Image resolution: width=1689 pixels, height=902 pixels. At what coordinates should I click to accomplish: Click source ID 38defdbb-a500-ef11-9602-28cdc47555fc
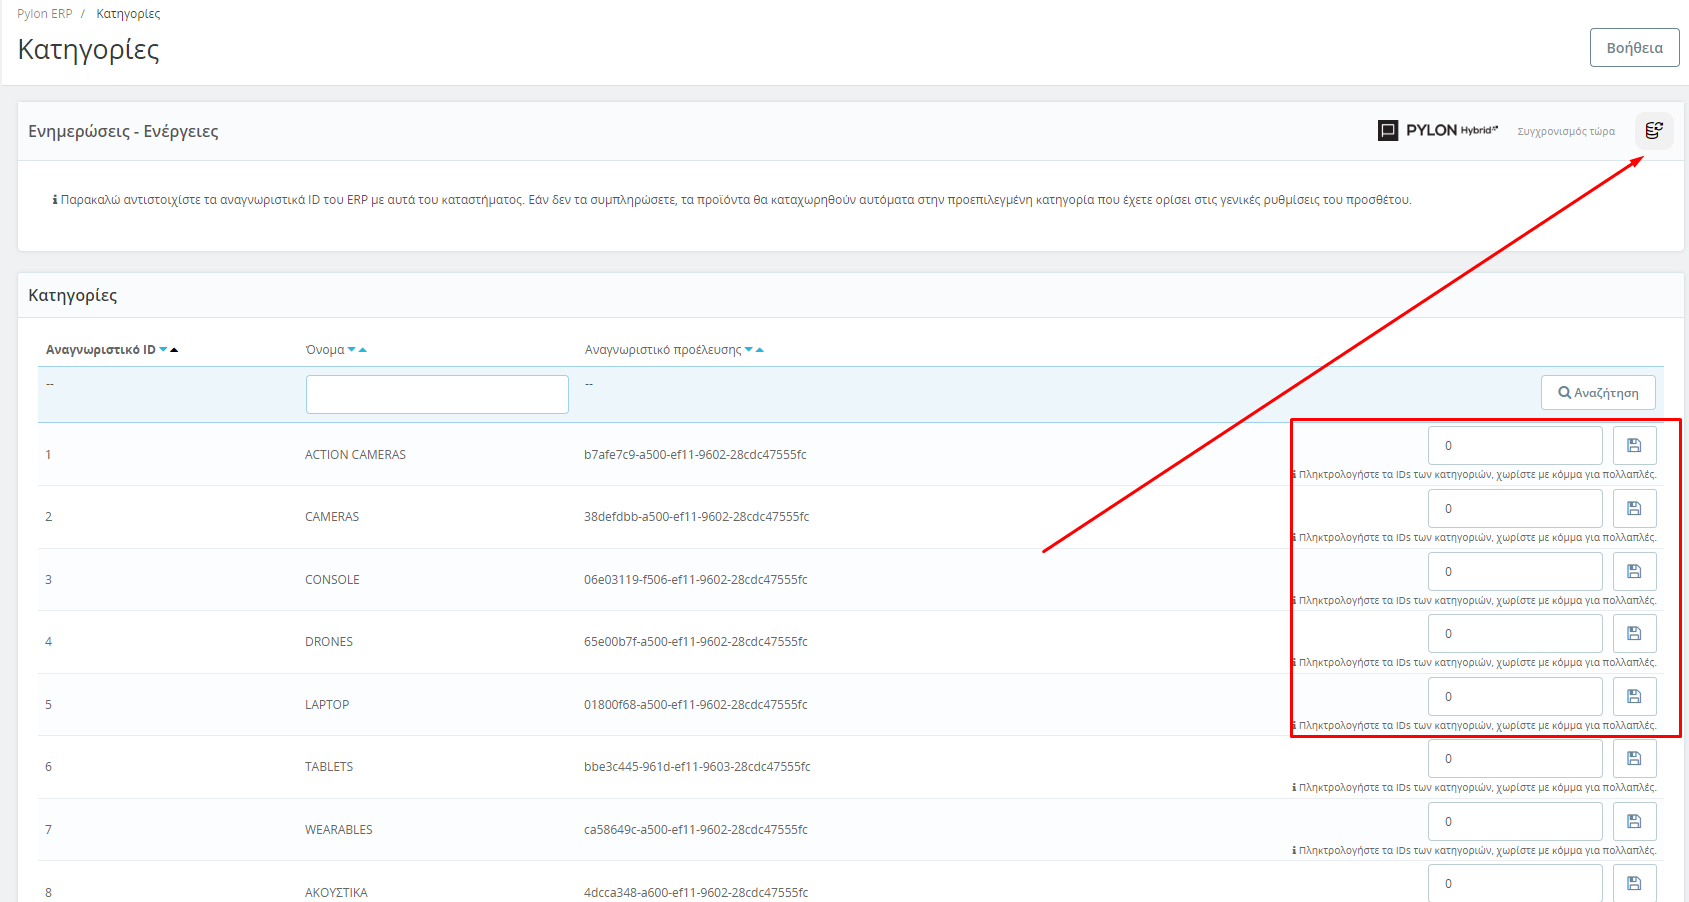[x=697, y=517]
